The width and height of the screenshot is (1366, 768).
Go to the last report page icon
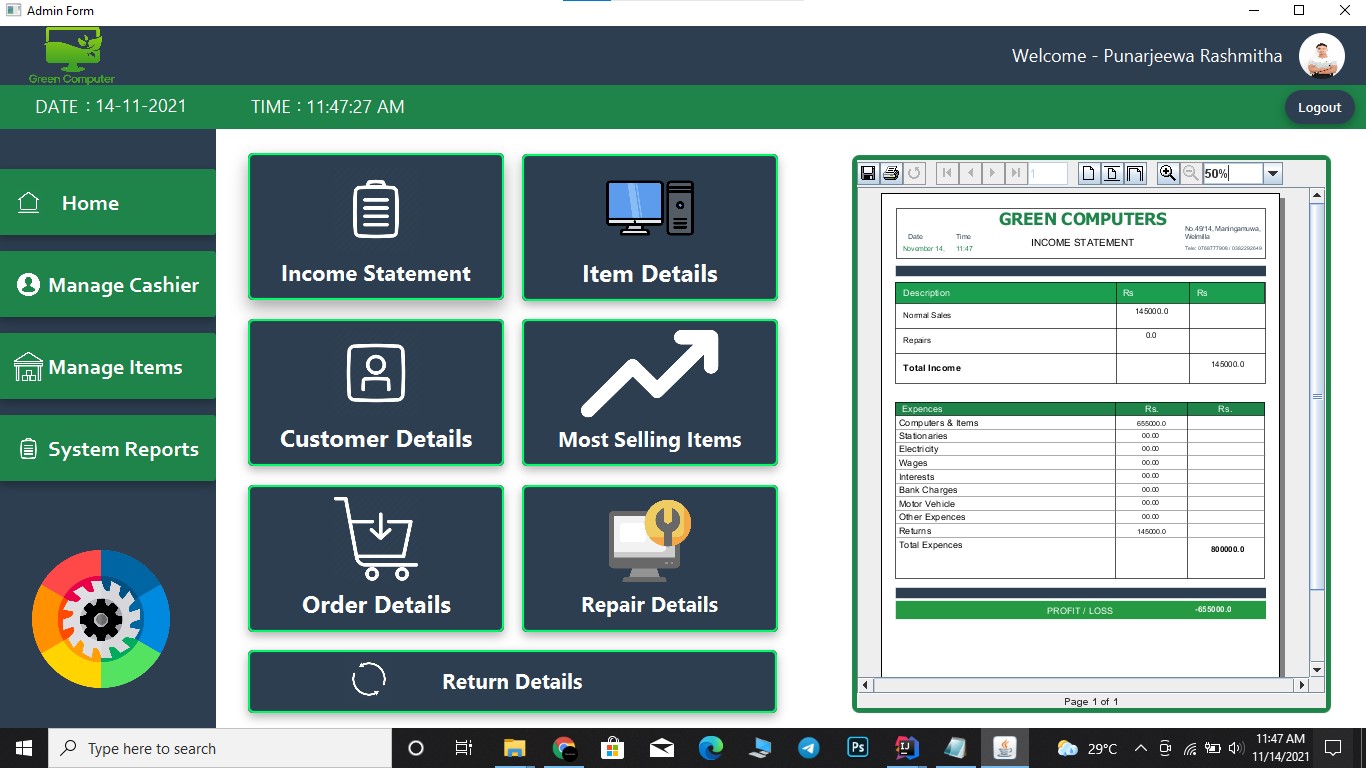click(x=1013, y=172)
